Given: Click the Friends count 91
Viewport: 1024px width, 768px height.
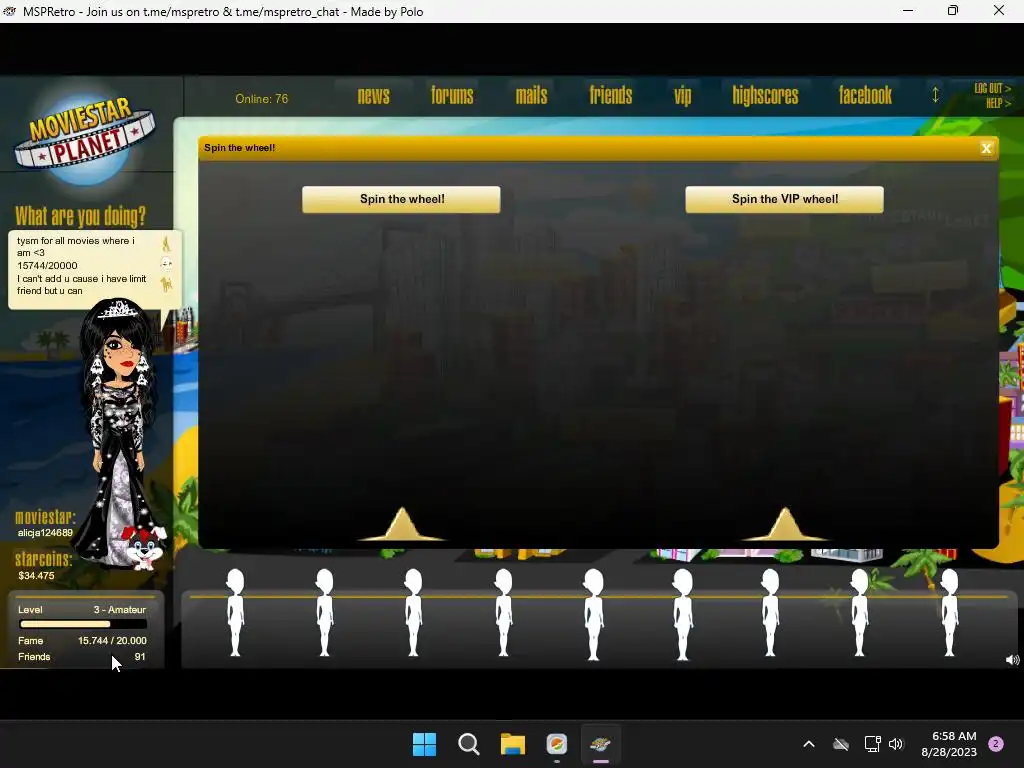Looking at the screenshot, I should 140,657.
